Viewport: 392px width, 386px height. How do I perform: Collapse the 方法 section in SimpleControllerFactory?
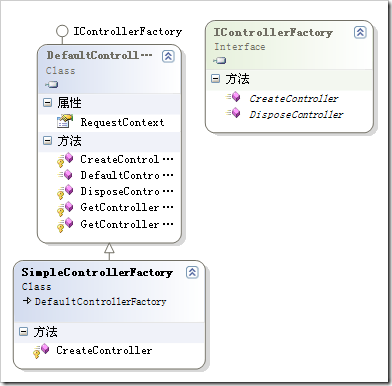coord(24,331)
